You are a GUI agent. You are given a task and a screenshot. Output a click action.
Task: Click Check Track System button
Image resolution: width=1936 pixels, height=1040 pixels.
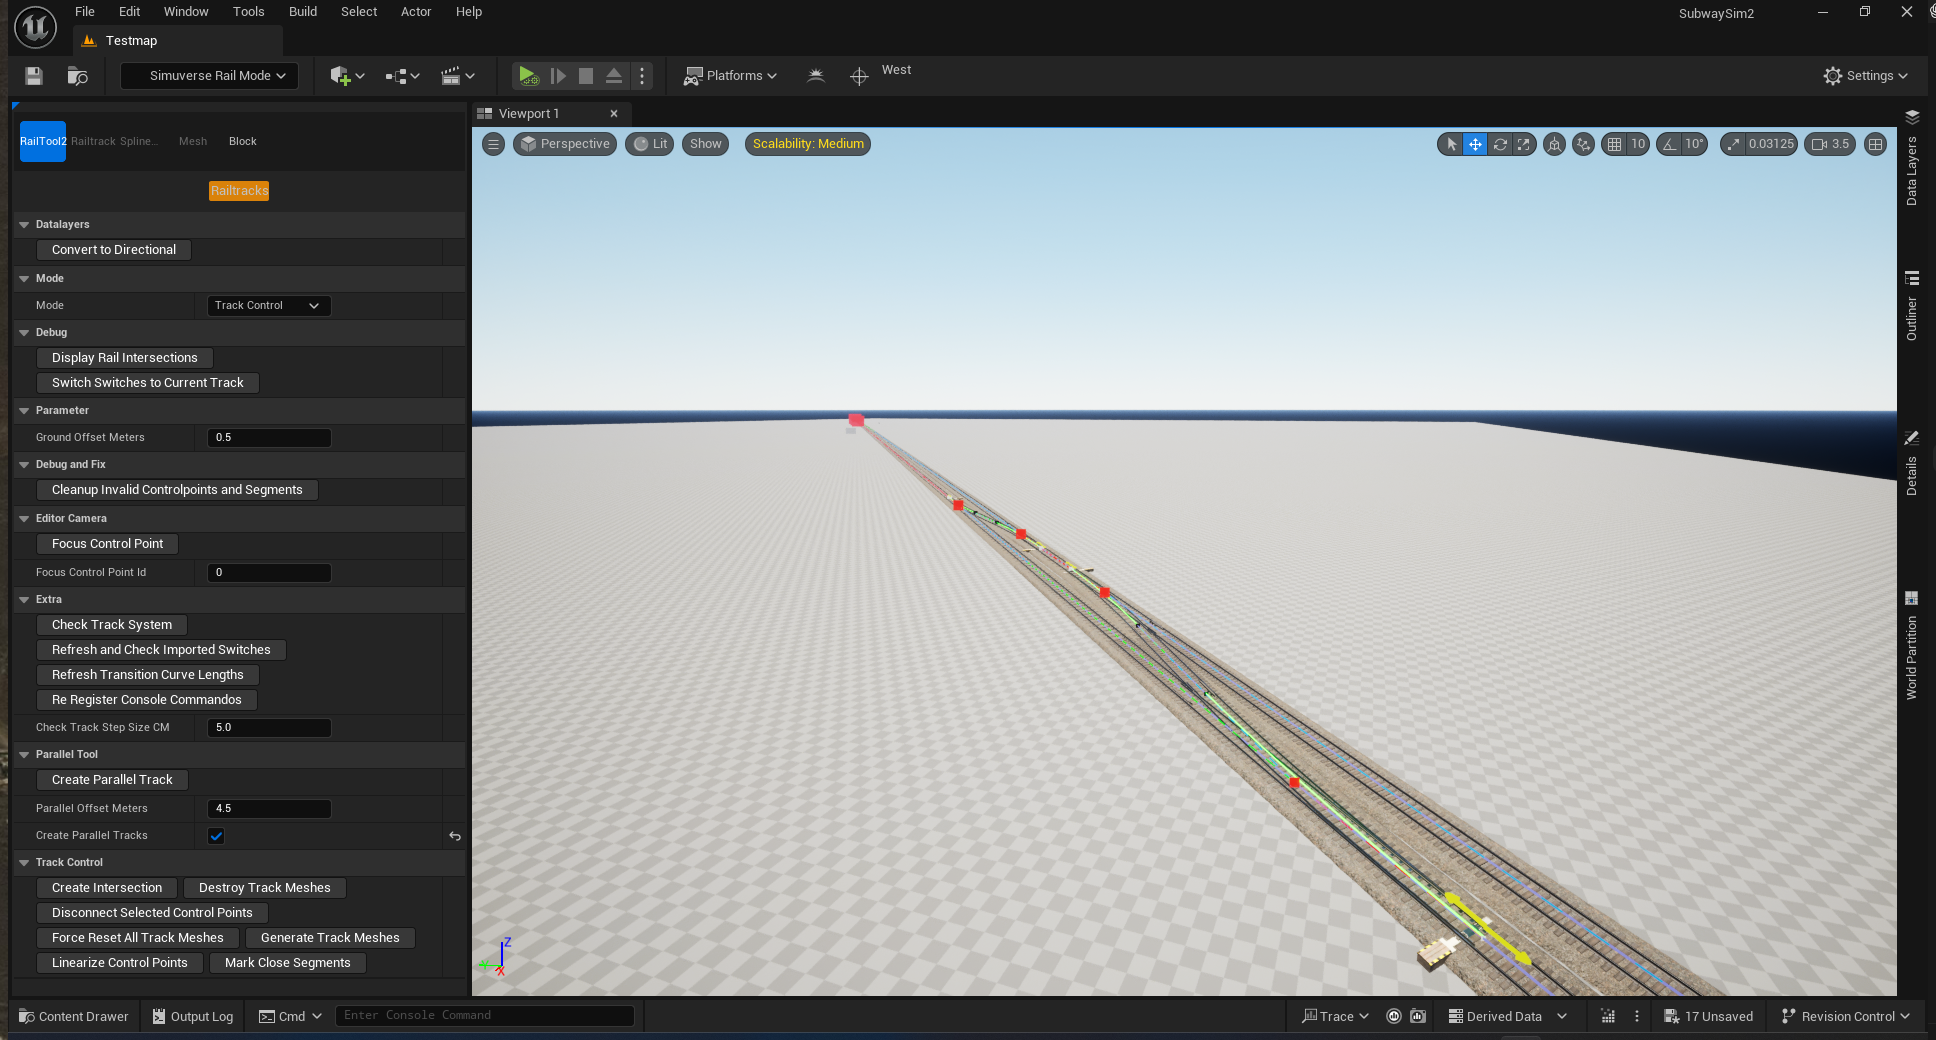(x=112, y=625)
